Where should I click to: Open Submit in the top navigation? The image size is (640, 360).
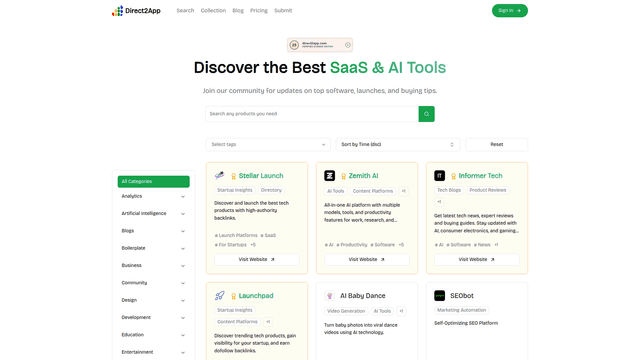click(283, 11)
